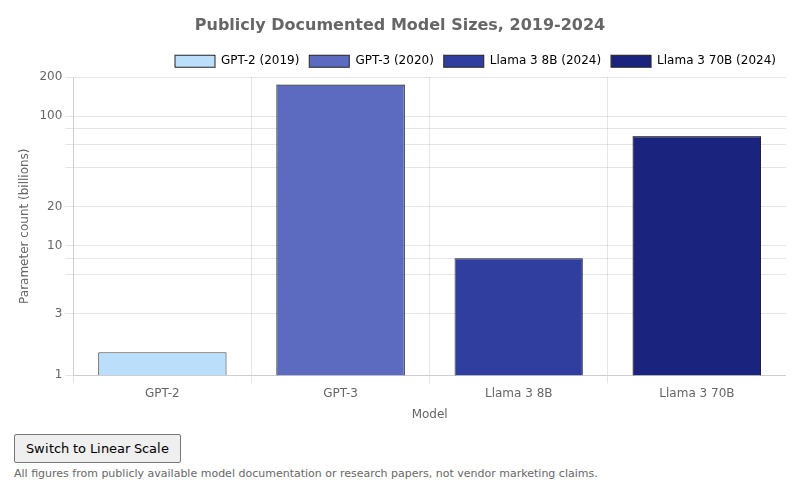Click the Llama 3 70B (2024) legend label
The height and width of the screenshot is (502, 800).
click(x=716, y=60)
